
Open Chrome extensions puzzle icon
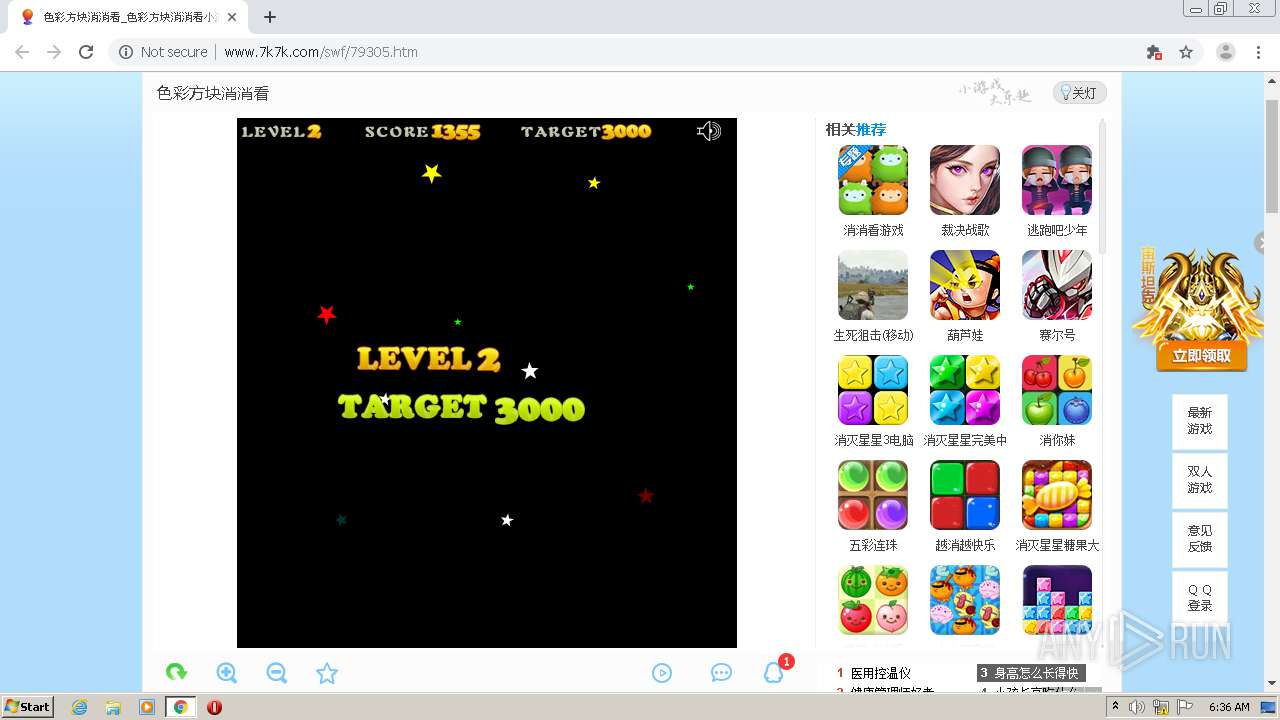coord(1154,52)
